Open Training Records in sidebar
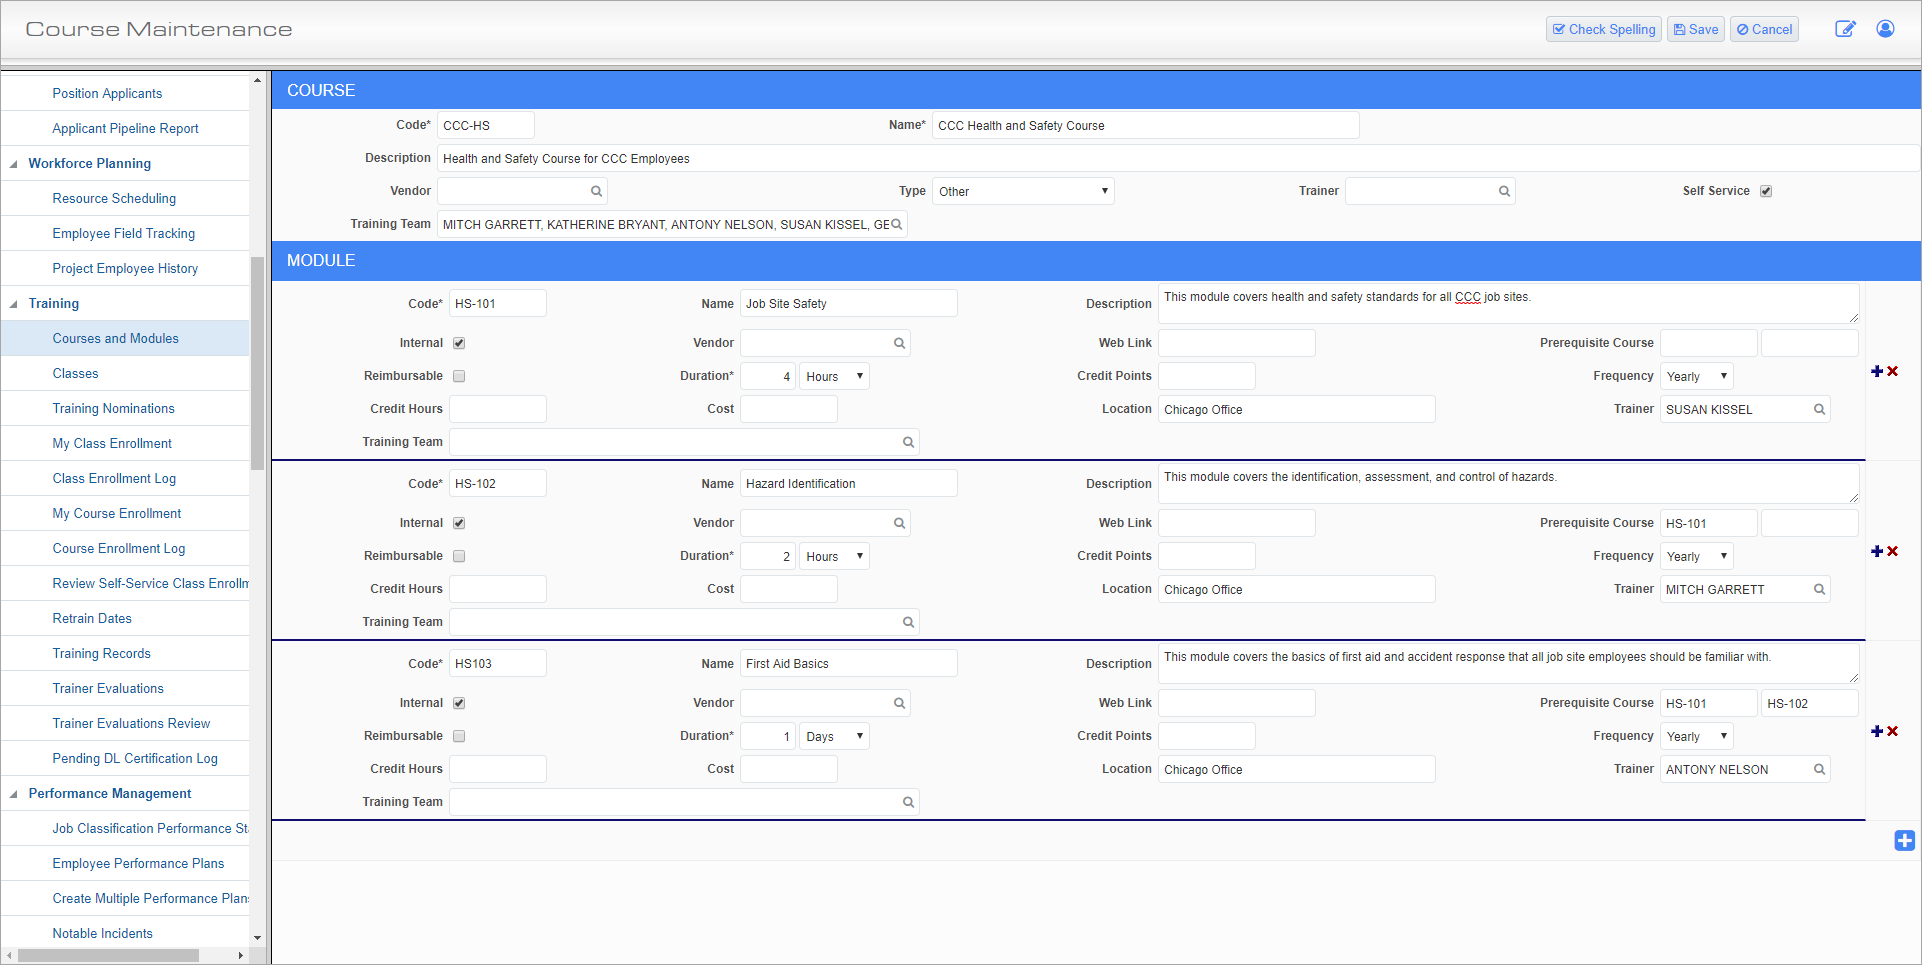This screenshot has width=1922, height=965. 101,653
